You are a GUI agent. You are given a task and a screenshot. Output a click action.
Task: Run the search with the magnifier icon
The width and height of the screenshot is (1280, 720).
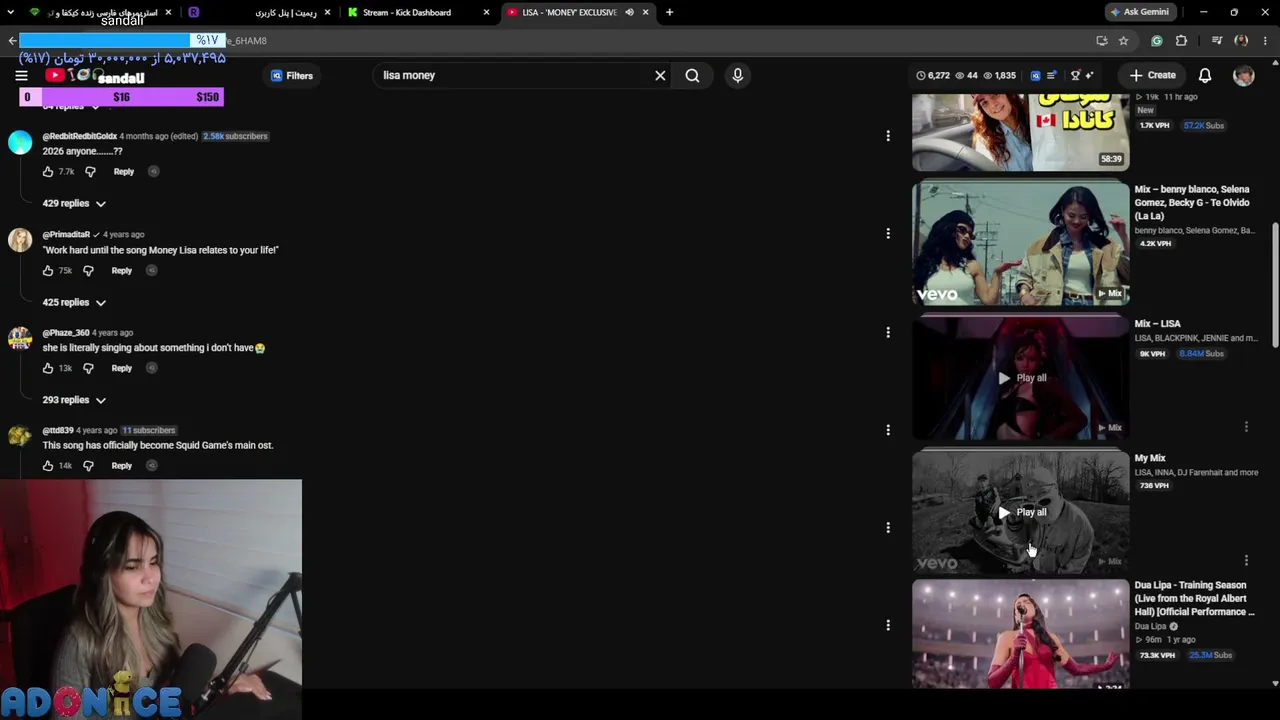pyautogui.click(x=692, y=75)
